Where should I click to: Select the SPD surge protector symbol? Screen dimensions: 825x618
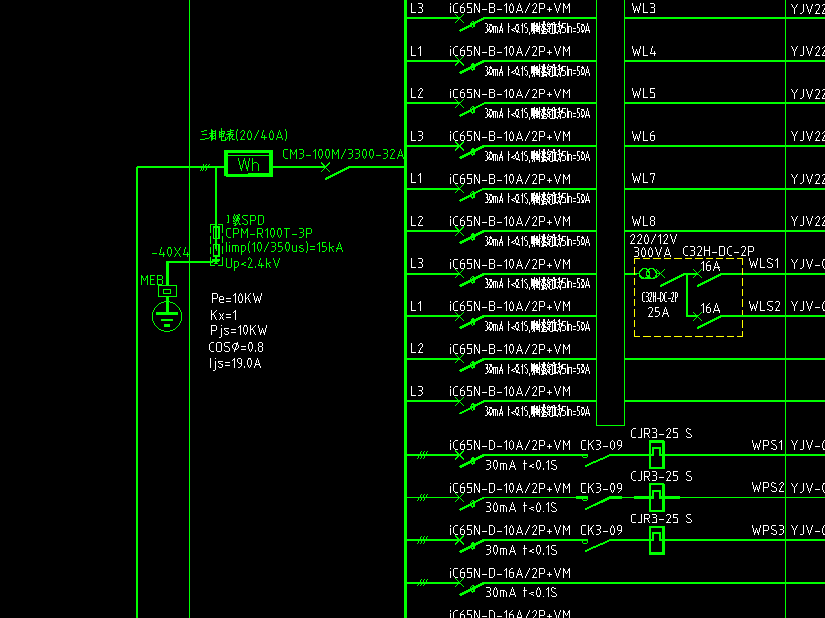[216, 245]
